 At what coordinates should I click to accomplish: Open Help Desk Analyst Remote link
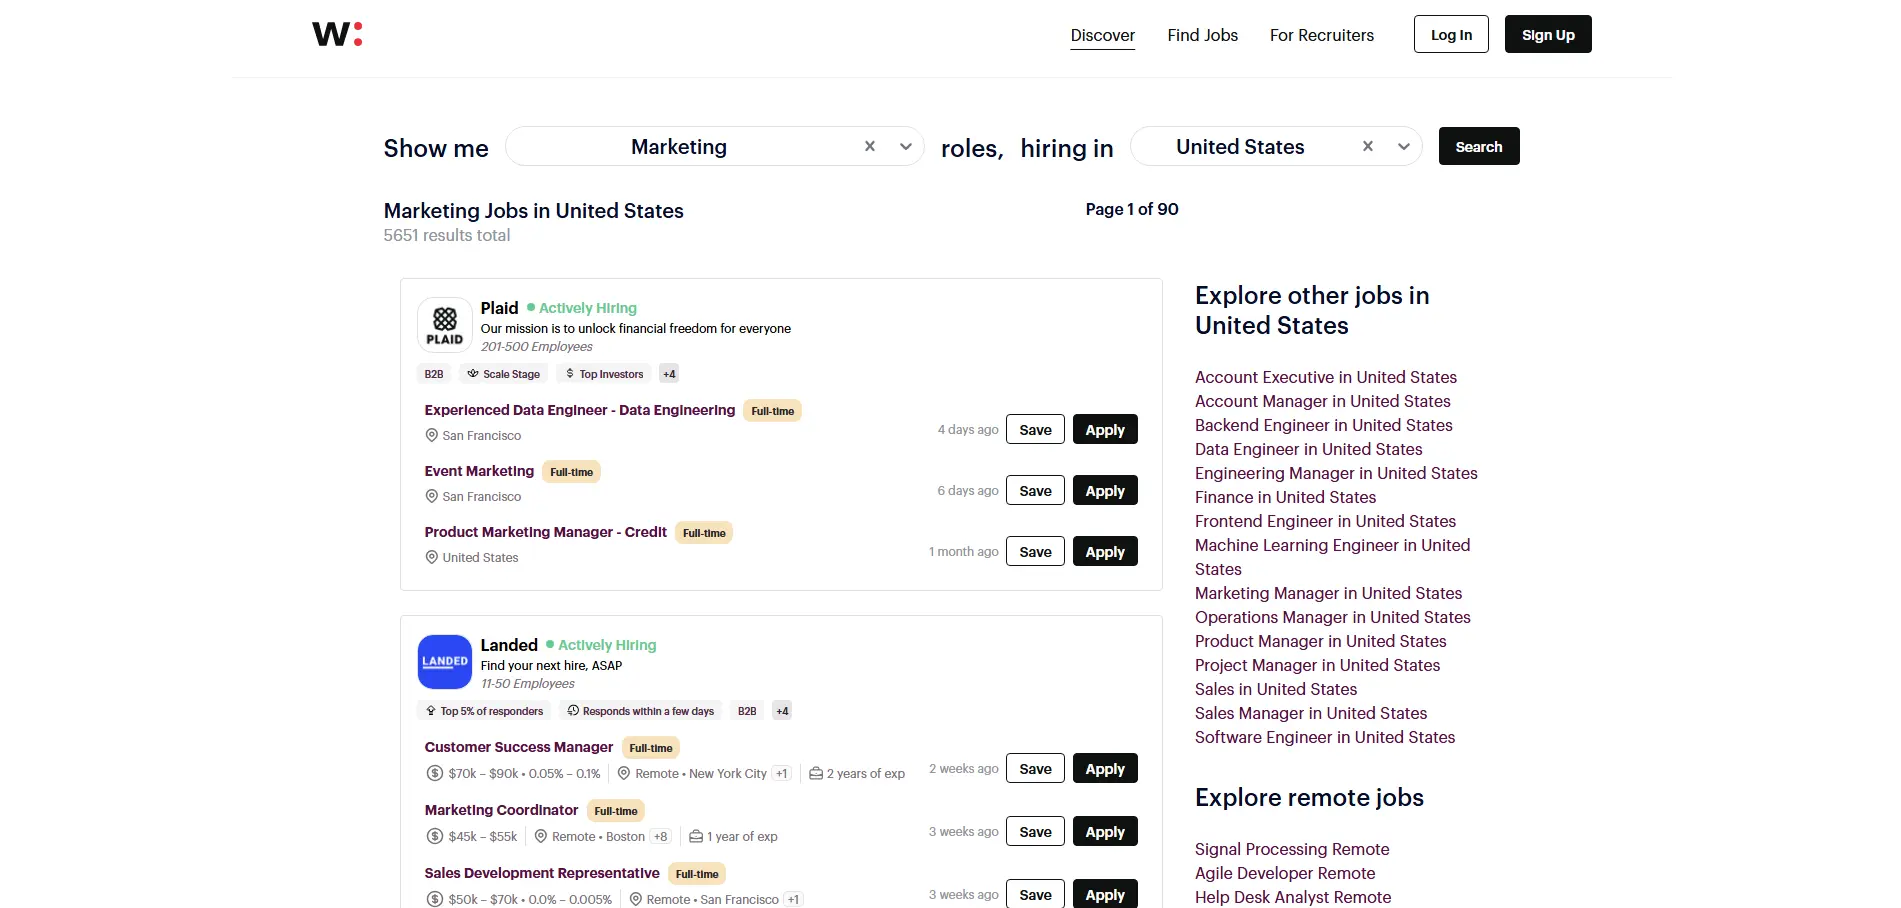click(x=1293, y=897)
